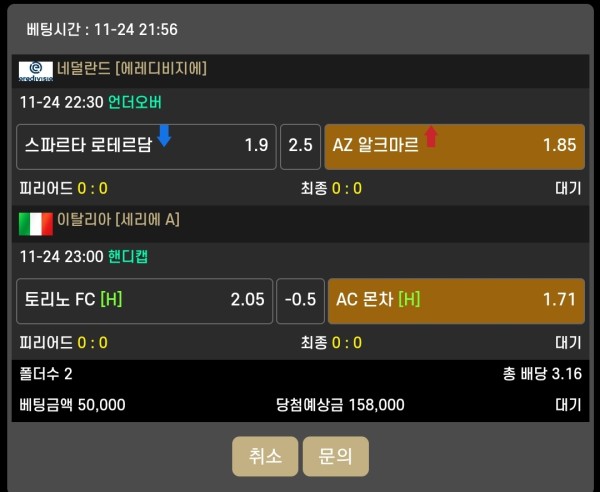Click the Eredivisie league logo icon
600x492 pixels.
point(35,70)
